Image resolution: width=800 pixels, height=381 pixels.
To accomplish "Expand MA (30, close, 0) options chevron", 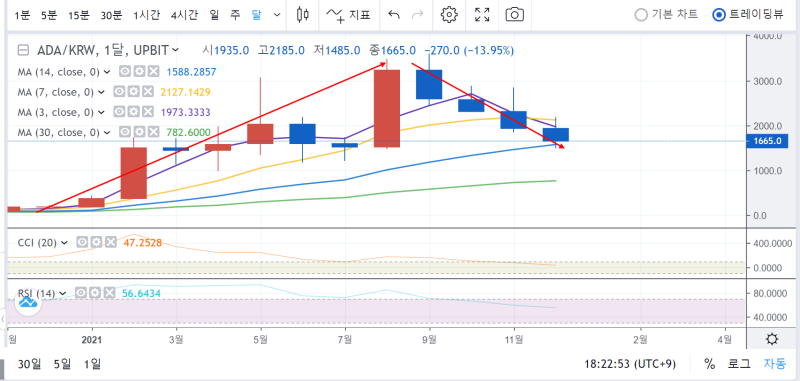I will [107, 132].
